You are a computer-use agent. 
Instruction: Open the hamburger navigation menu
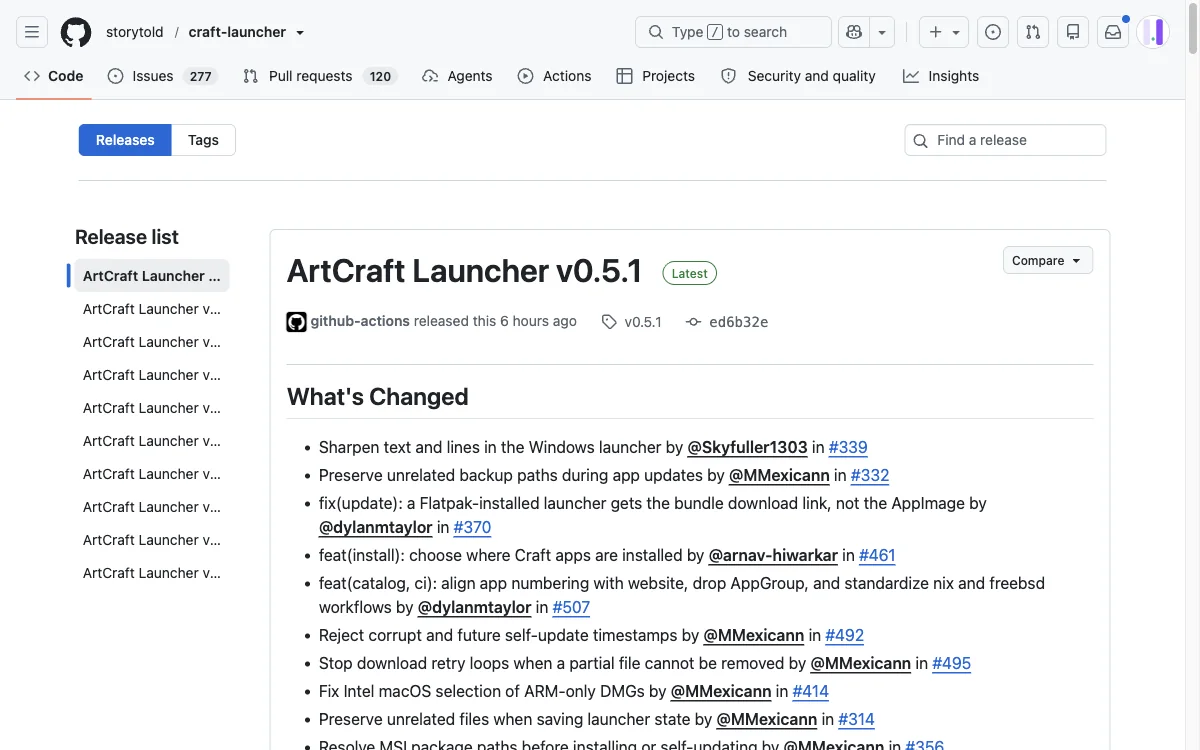pos(32,32)
